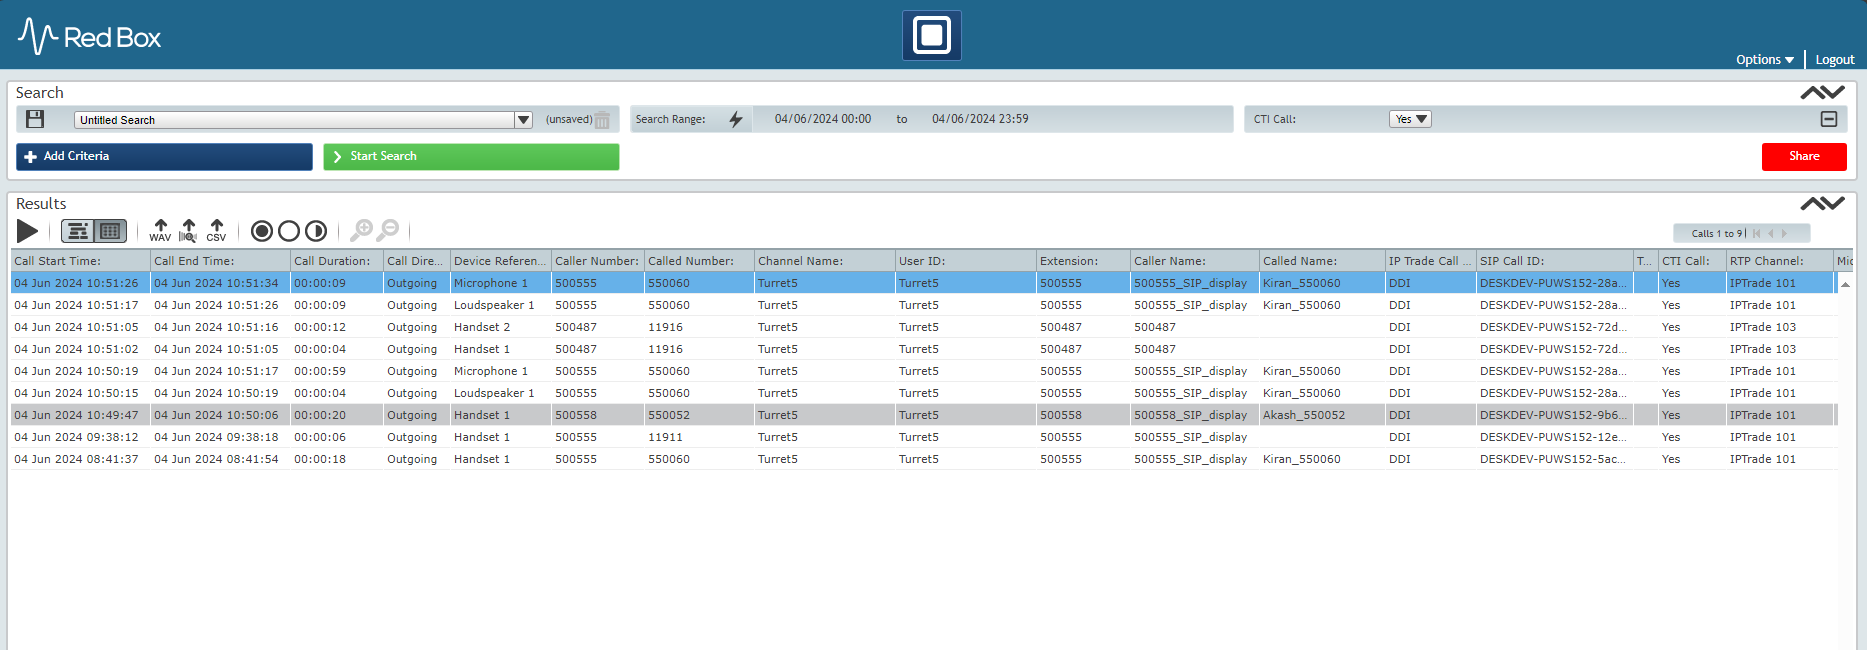Zoom in on results timeline

click(x=361, y=231)
